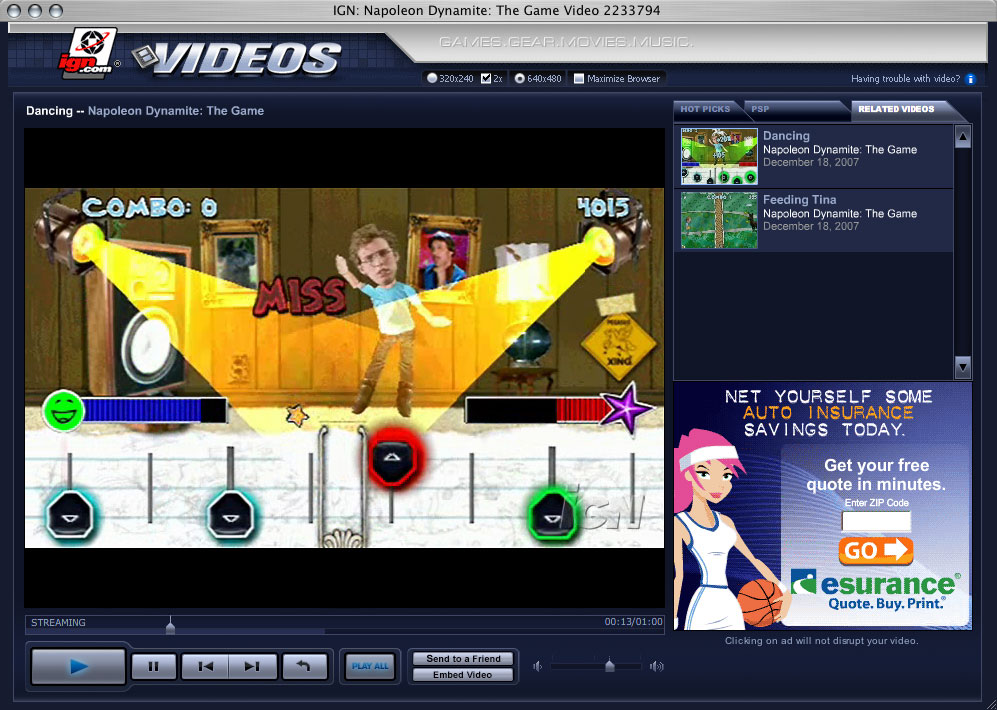This screenshot has width=997, height=710.
Task: Skip to previous video track
Action: (205, 666)
